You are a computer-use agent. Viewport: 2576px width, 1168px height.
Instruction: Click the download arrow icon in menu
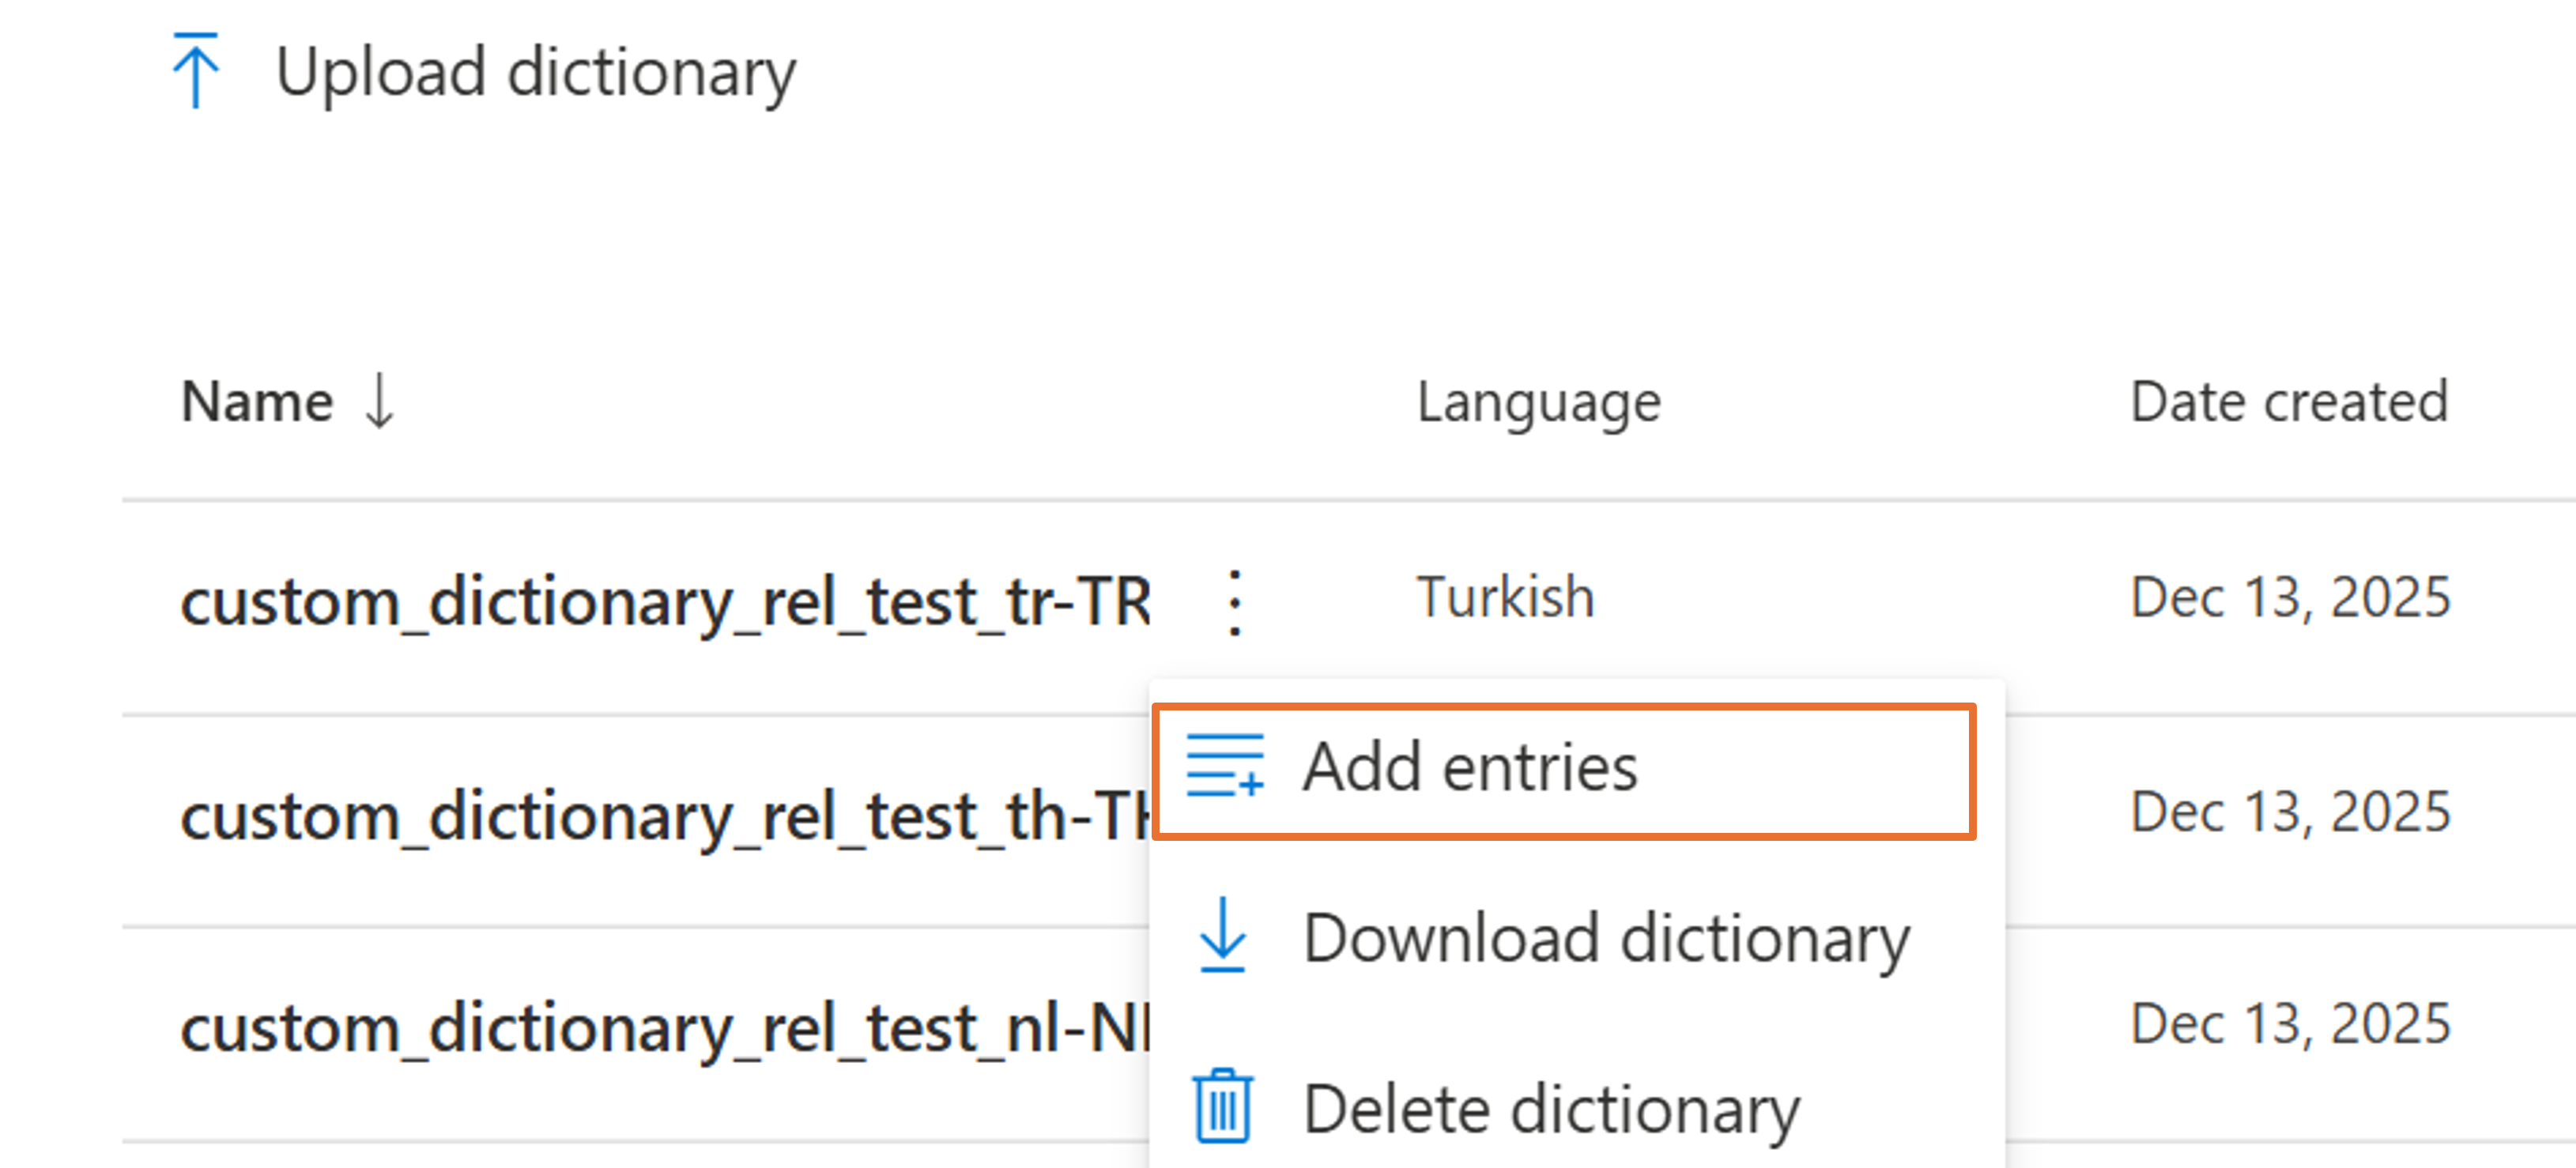1222,935
